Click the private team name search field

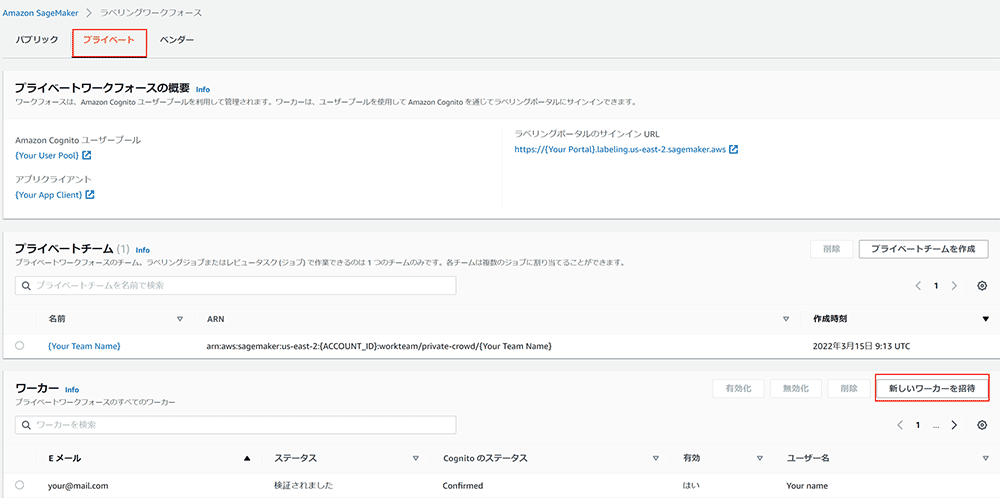pyautogui.click(x=236, y=286)
